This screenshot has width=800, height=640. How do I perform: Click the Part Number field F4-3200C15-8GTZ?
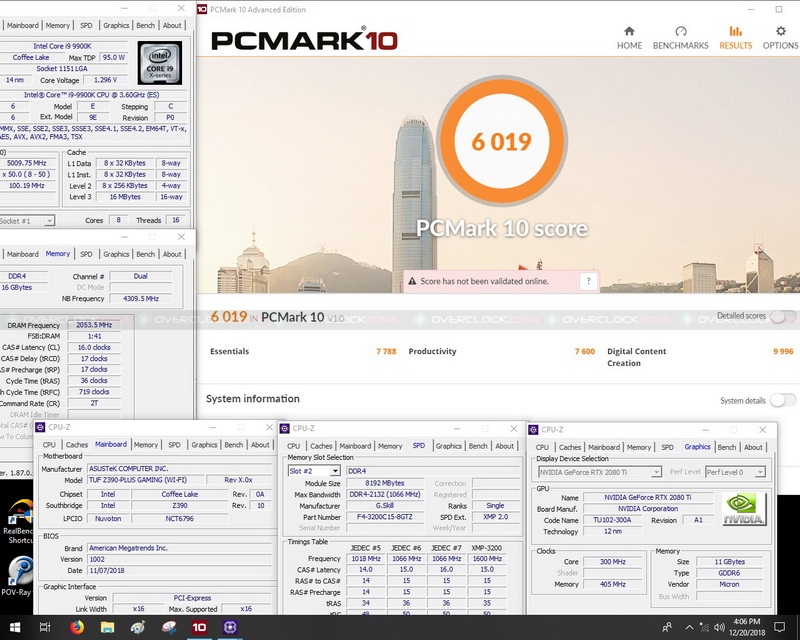(x=384, y=516)
